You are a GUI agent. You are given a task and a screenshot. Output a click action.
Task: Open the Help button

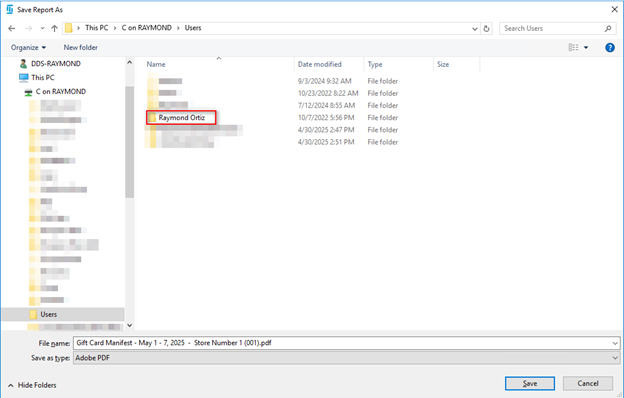click(610, 47)
